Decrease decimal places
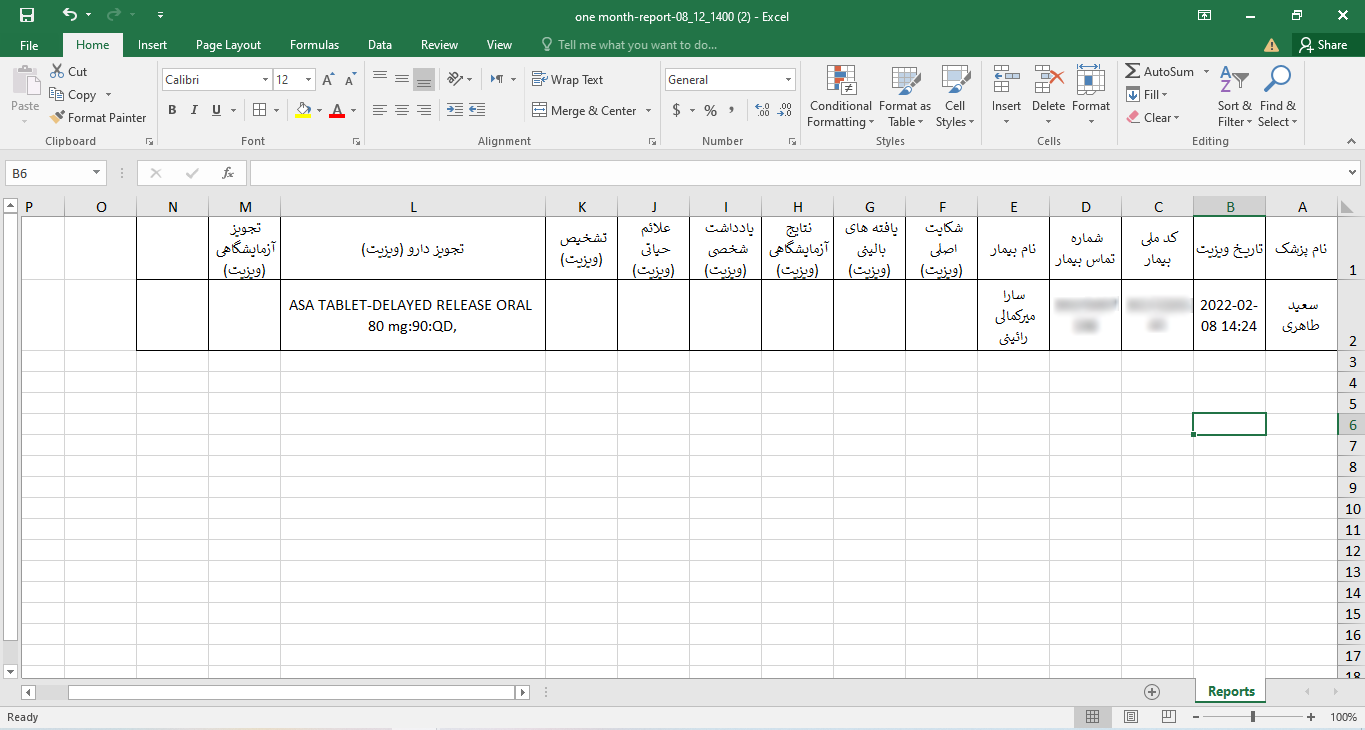This screenshot has height=730, width=1365. point(785,110)
